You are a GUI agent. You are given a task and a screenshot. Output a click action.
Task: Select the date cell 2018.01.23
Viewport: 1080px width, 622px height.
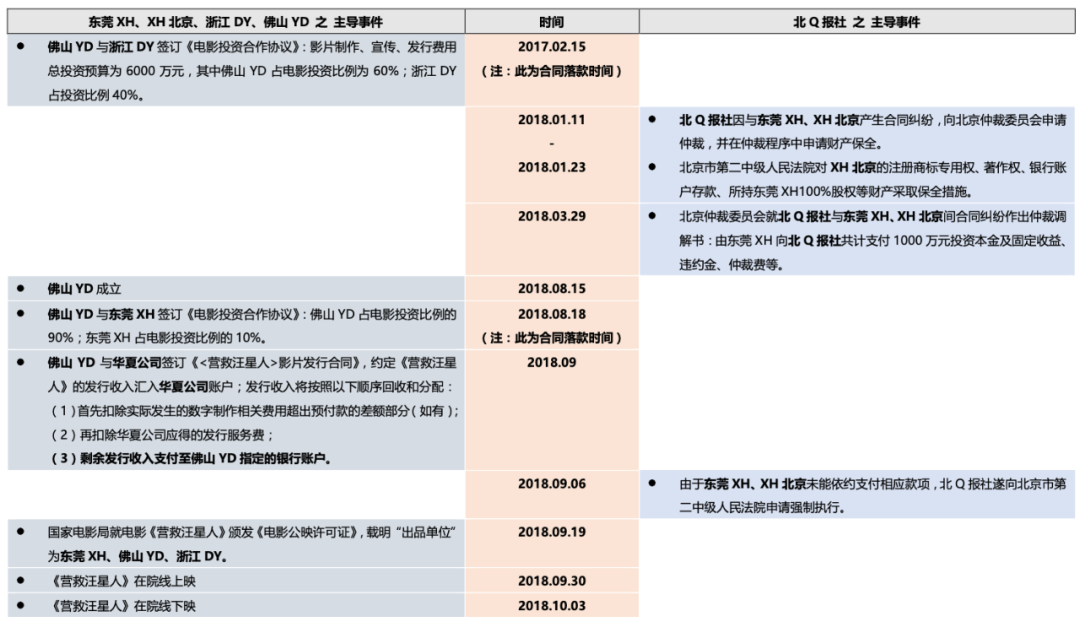click(552, 167)
